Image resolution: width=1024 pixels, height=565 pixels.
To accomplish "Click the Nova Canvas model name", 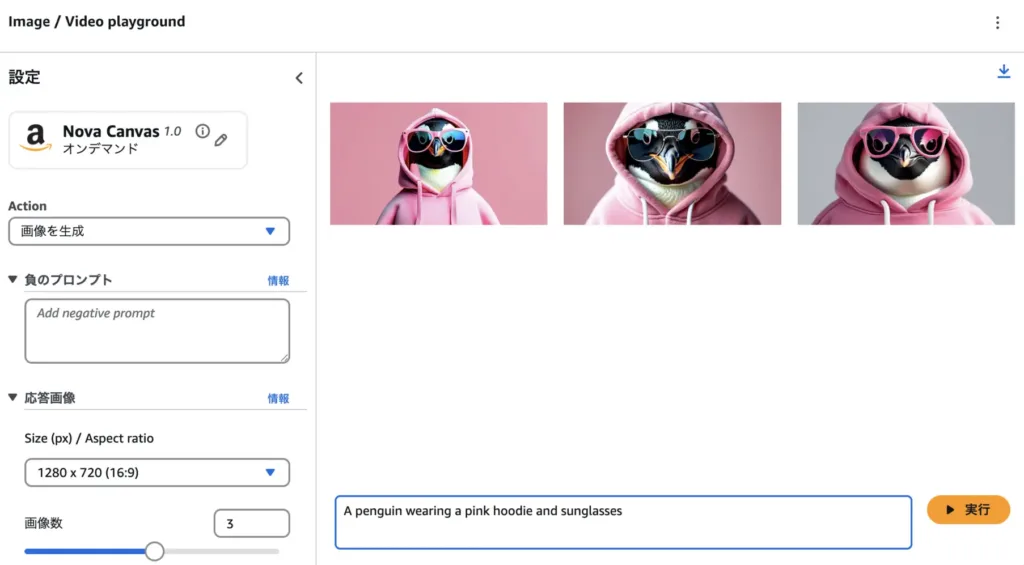I will pyautogui.click(x=111, y=131).
